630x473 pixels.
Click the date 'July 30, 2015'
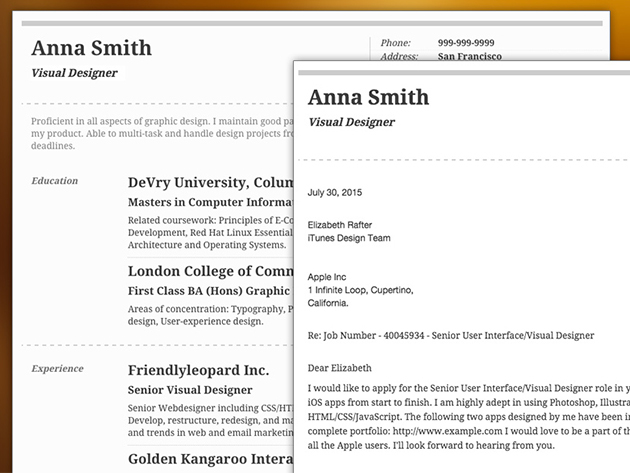pyautogui.click(x=335, y=192)
